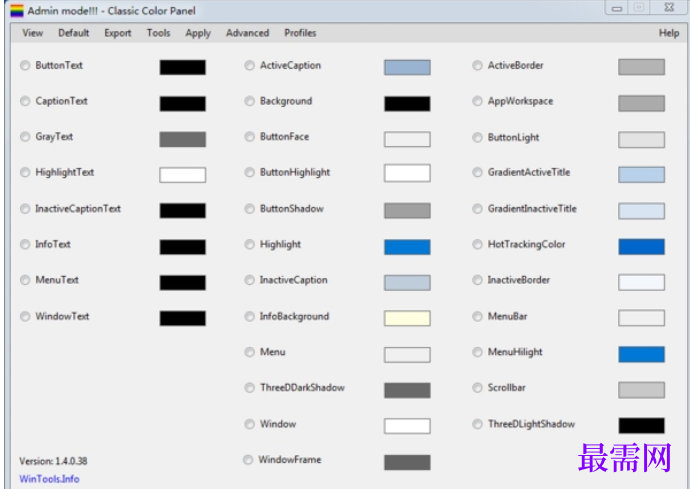The height and width of the screenshot is (489, 690).
Task: Select the HighlightText radio button
Action: 25,173
